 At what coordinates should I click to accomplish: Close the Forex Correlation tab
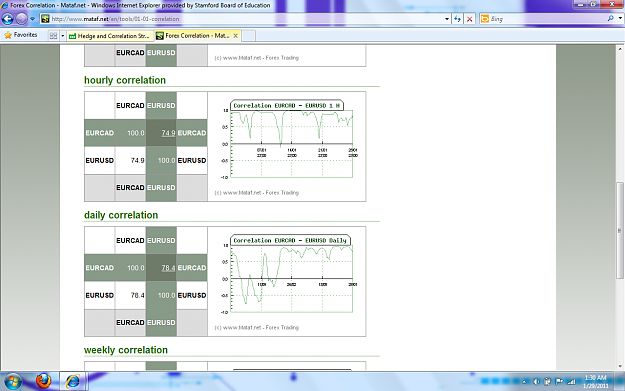pyautogui.click(x=236, y=36)
